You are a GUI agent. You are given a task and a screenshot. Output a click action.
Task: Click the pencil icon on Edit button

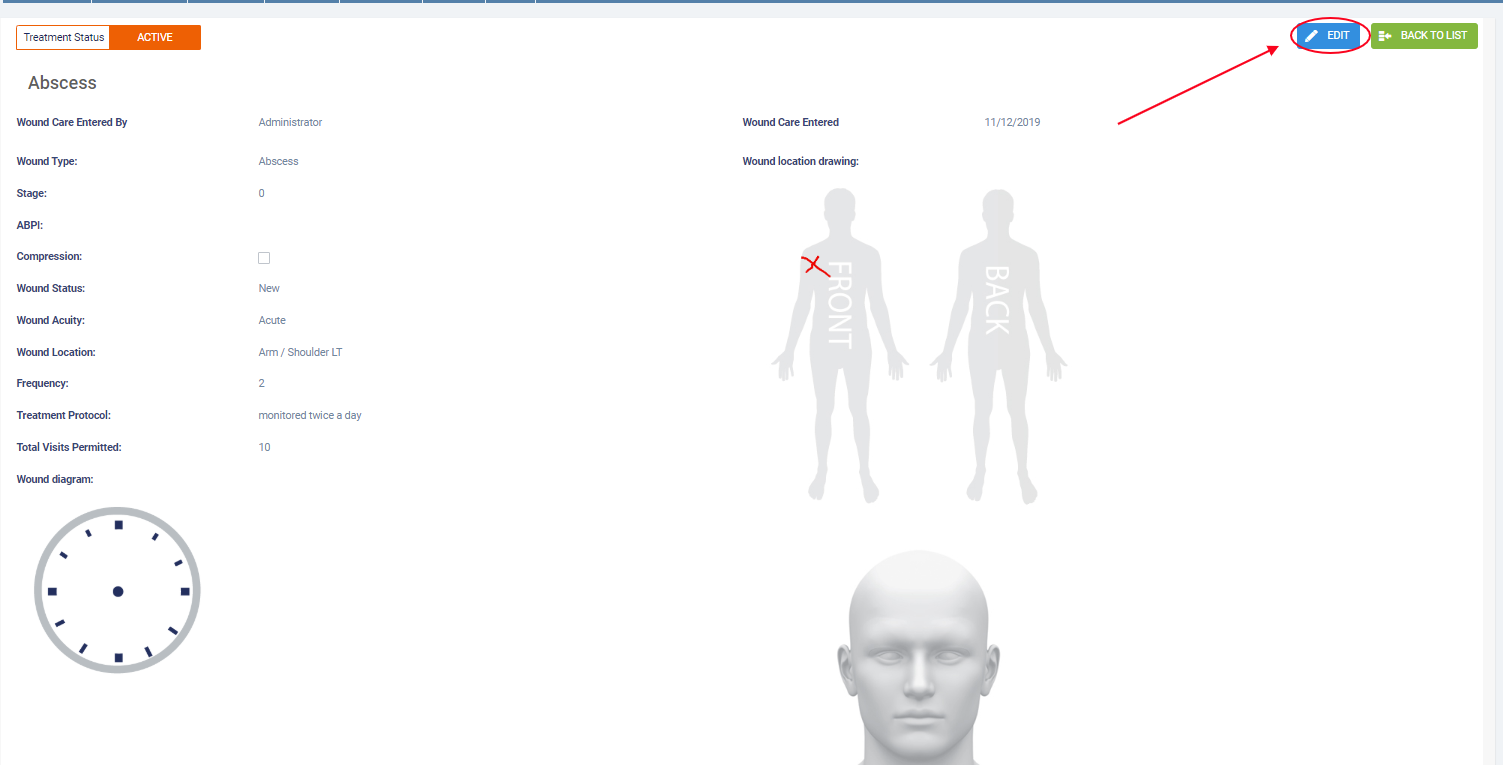click(x=1312, y=36)
